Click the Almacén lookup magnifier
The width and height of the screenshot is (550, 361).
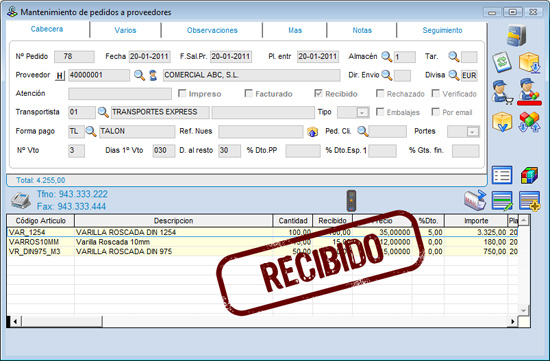pyautogui.click(x=387, y=56)
